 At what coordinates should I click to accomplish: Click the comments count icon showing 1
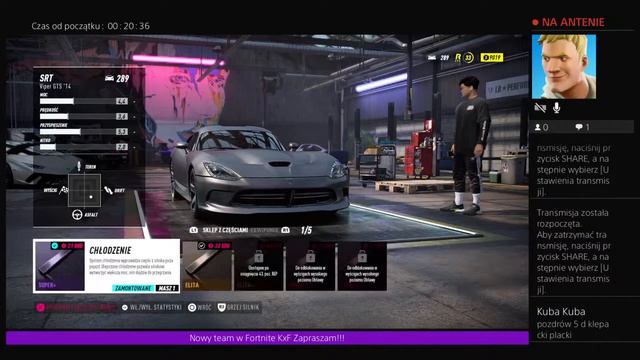pyautogui.click(x=579, y=127)
